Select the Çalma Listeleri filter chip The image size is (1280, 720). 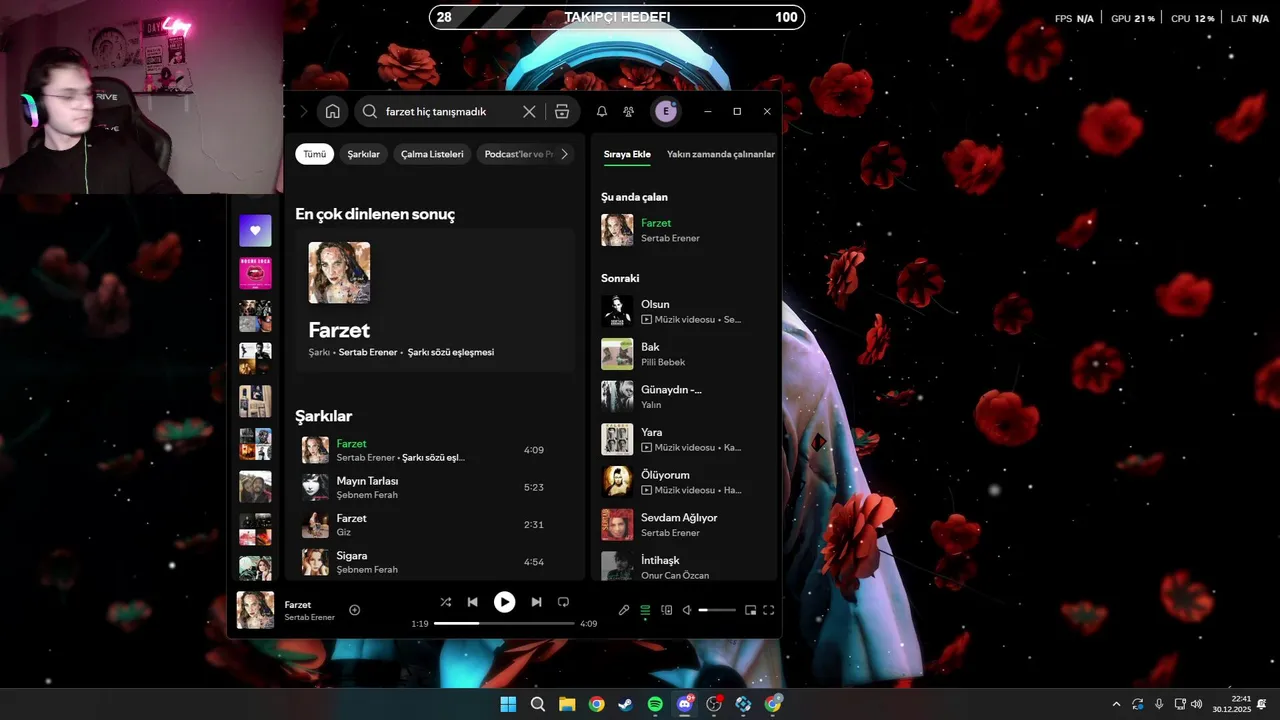click(x=432, y=154)
